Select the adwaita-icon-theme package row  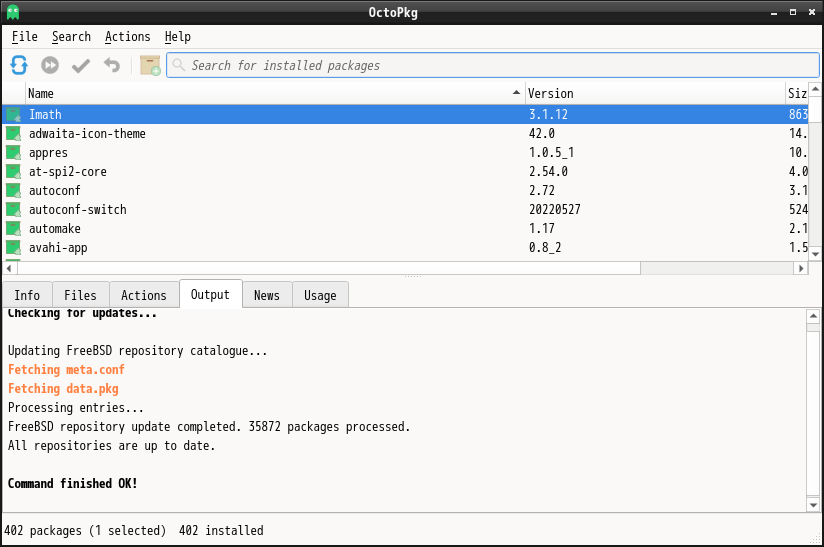(x=405, y=133)
